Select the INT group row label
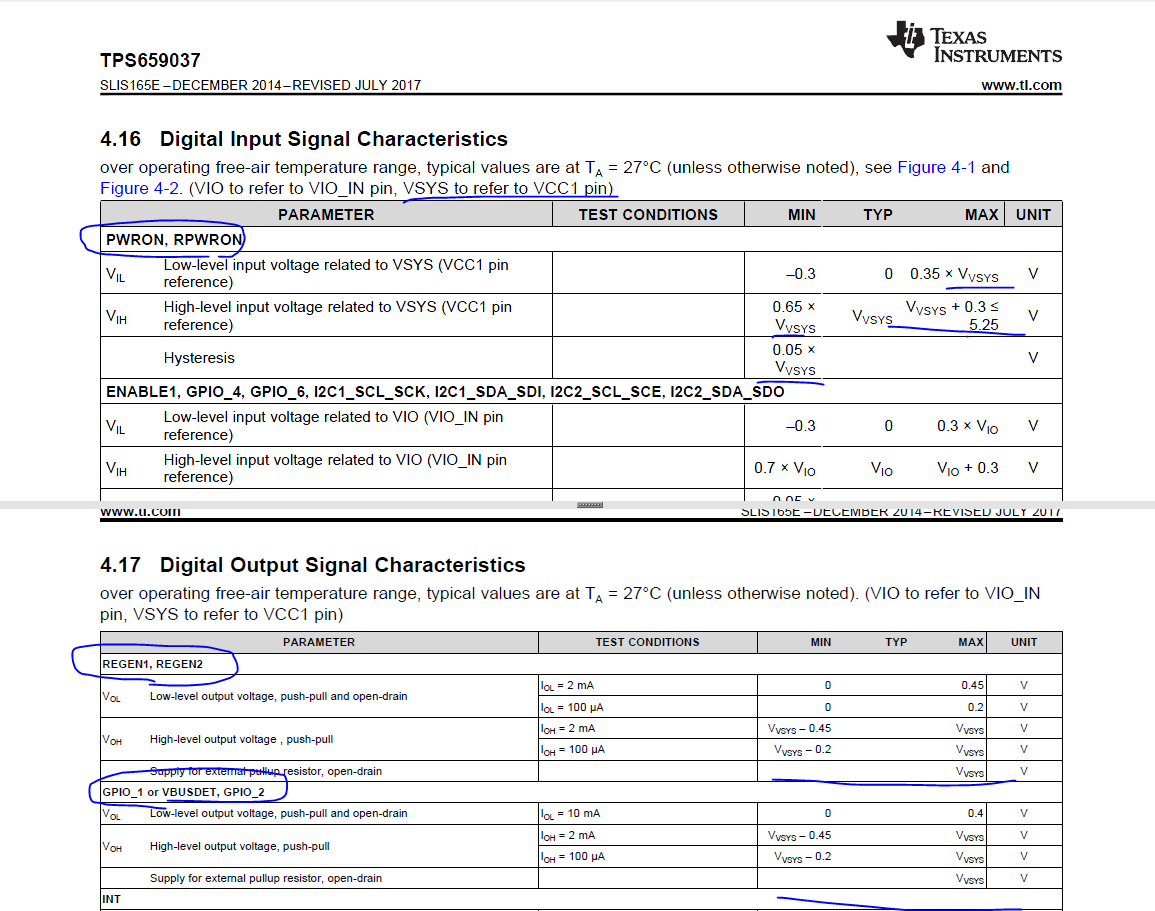 pyautogui.click(x=111, y=899)
